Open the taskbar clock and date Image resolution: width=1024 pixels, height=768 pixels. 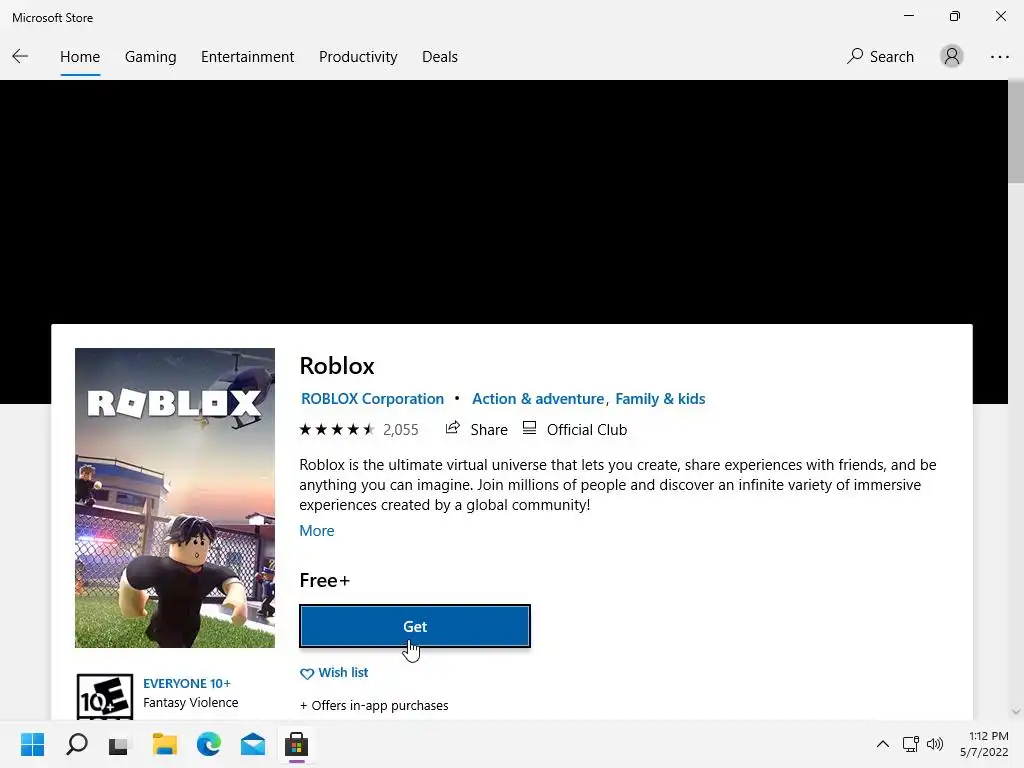point(984,744)
